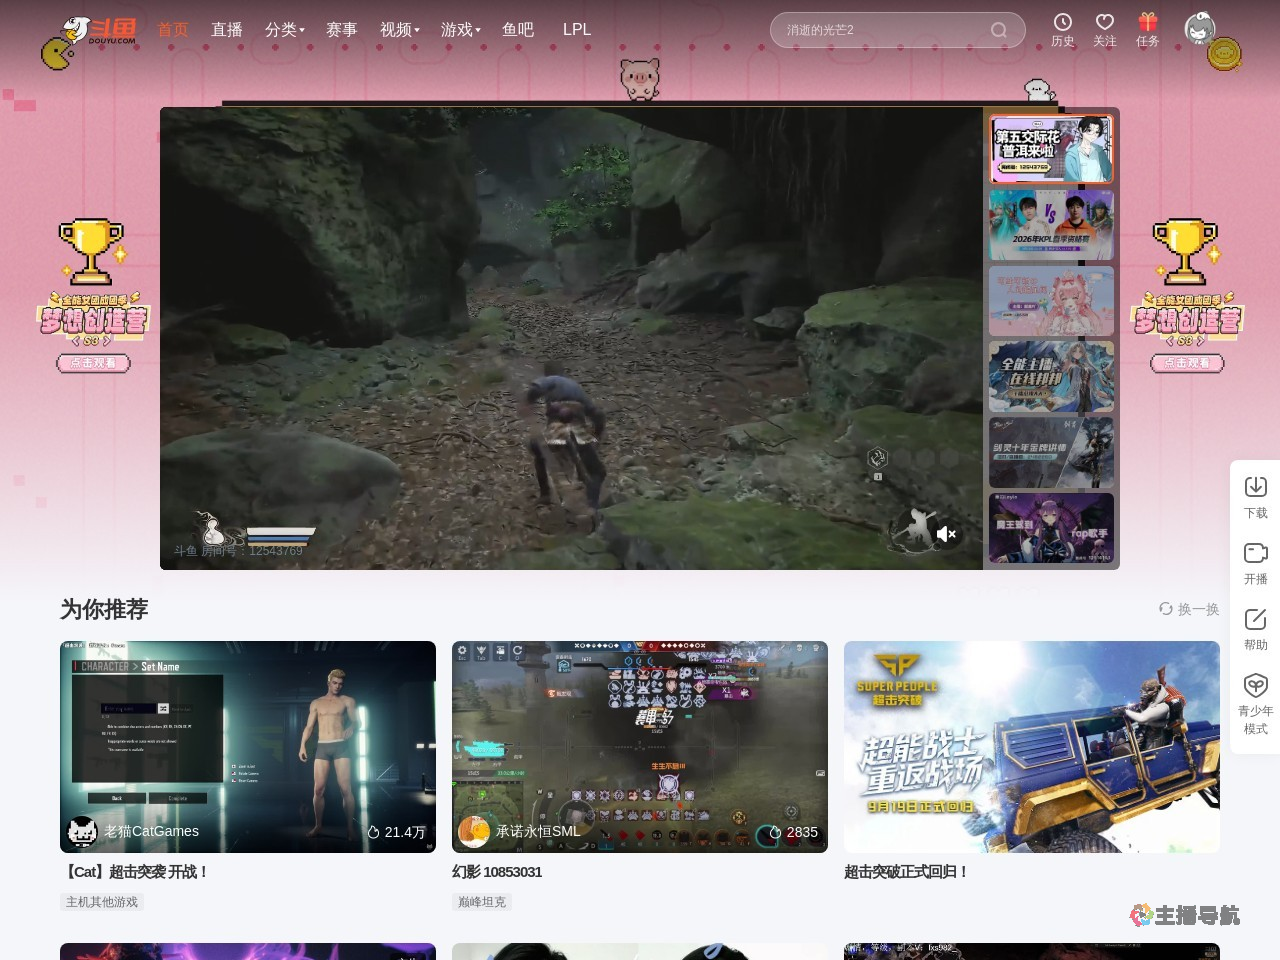Select the 2026 KPL sidebar stream thumbnail

pos(1051,225)
